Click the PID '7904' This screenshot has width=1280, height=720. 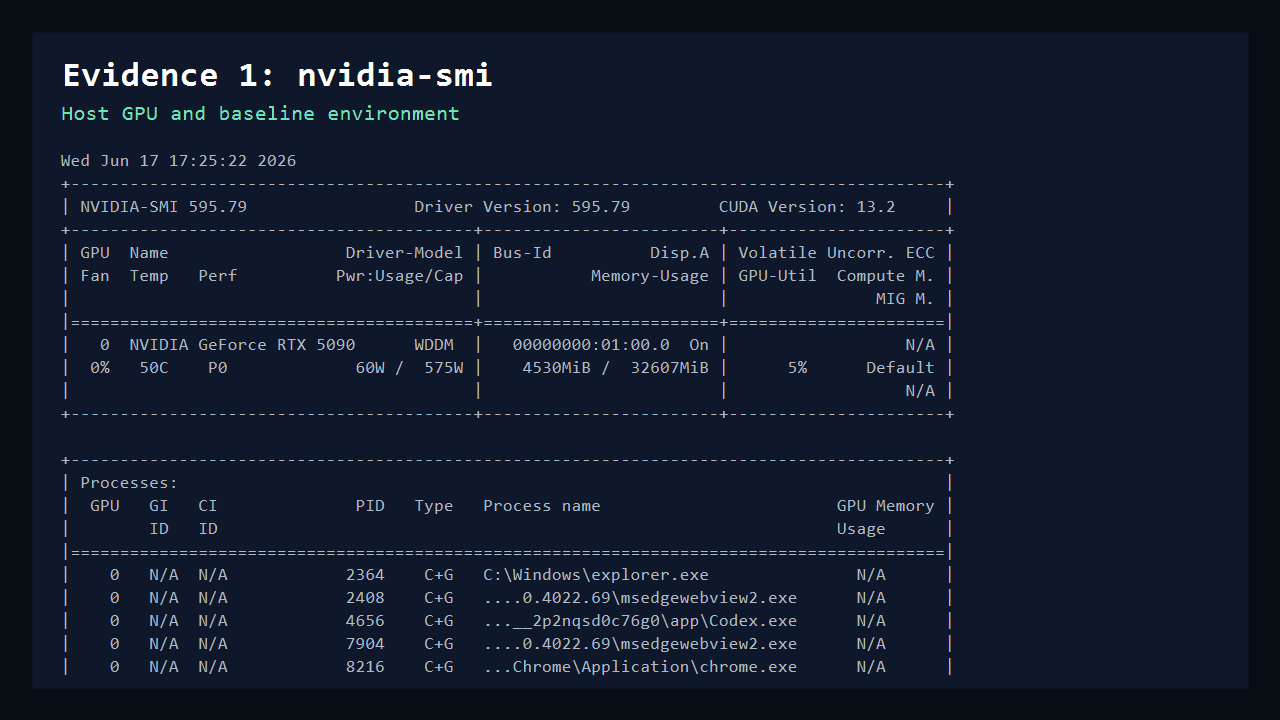click(365, 644)
